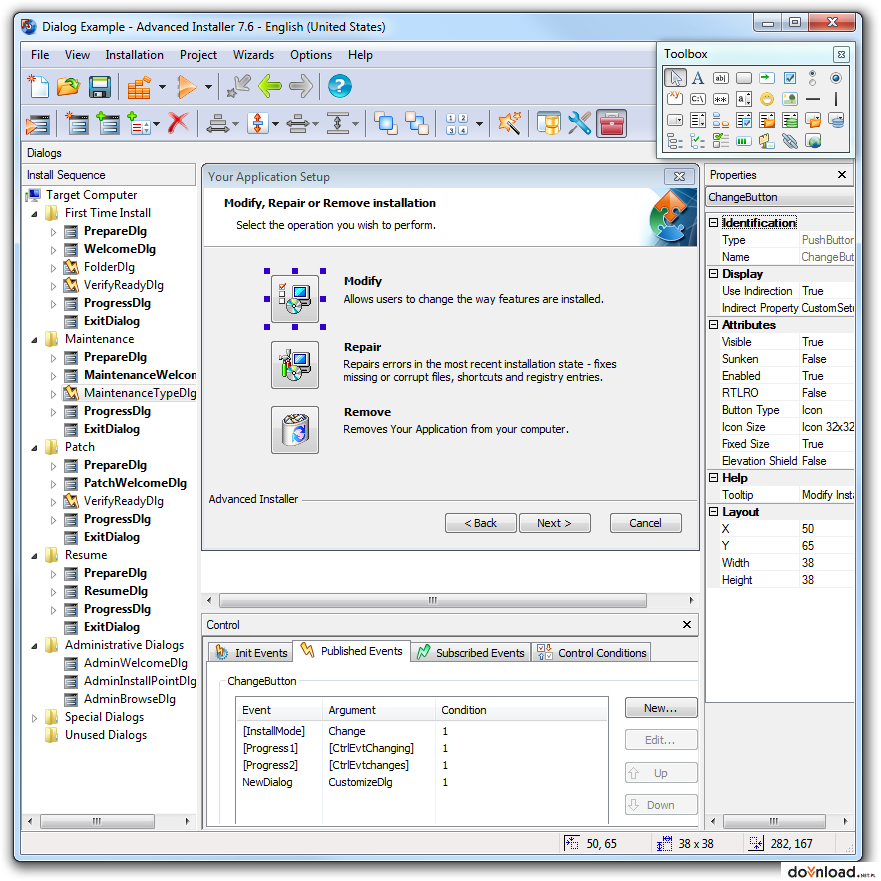Click the New... button in Control panel
This screenshot has height=881, width=881.
pos(661,708)
